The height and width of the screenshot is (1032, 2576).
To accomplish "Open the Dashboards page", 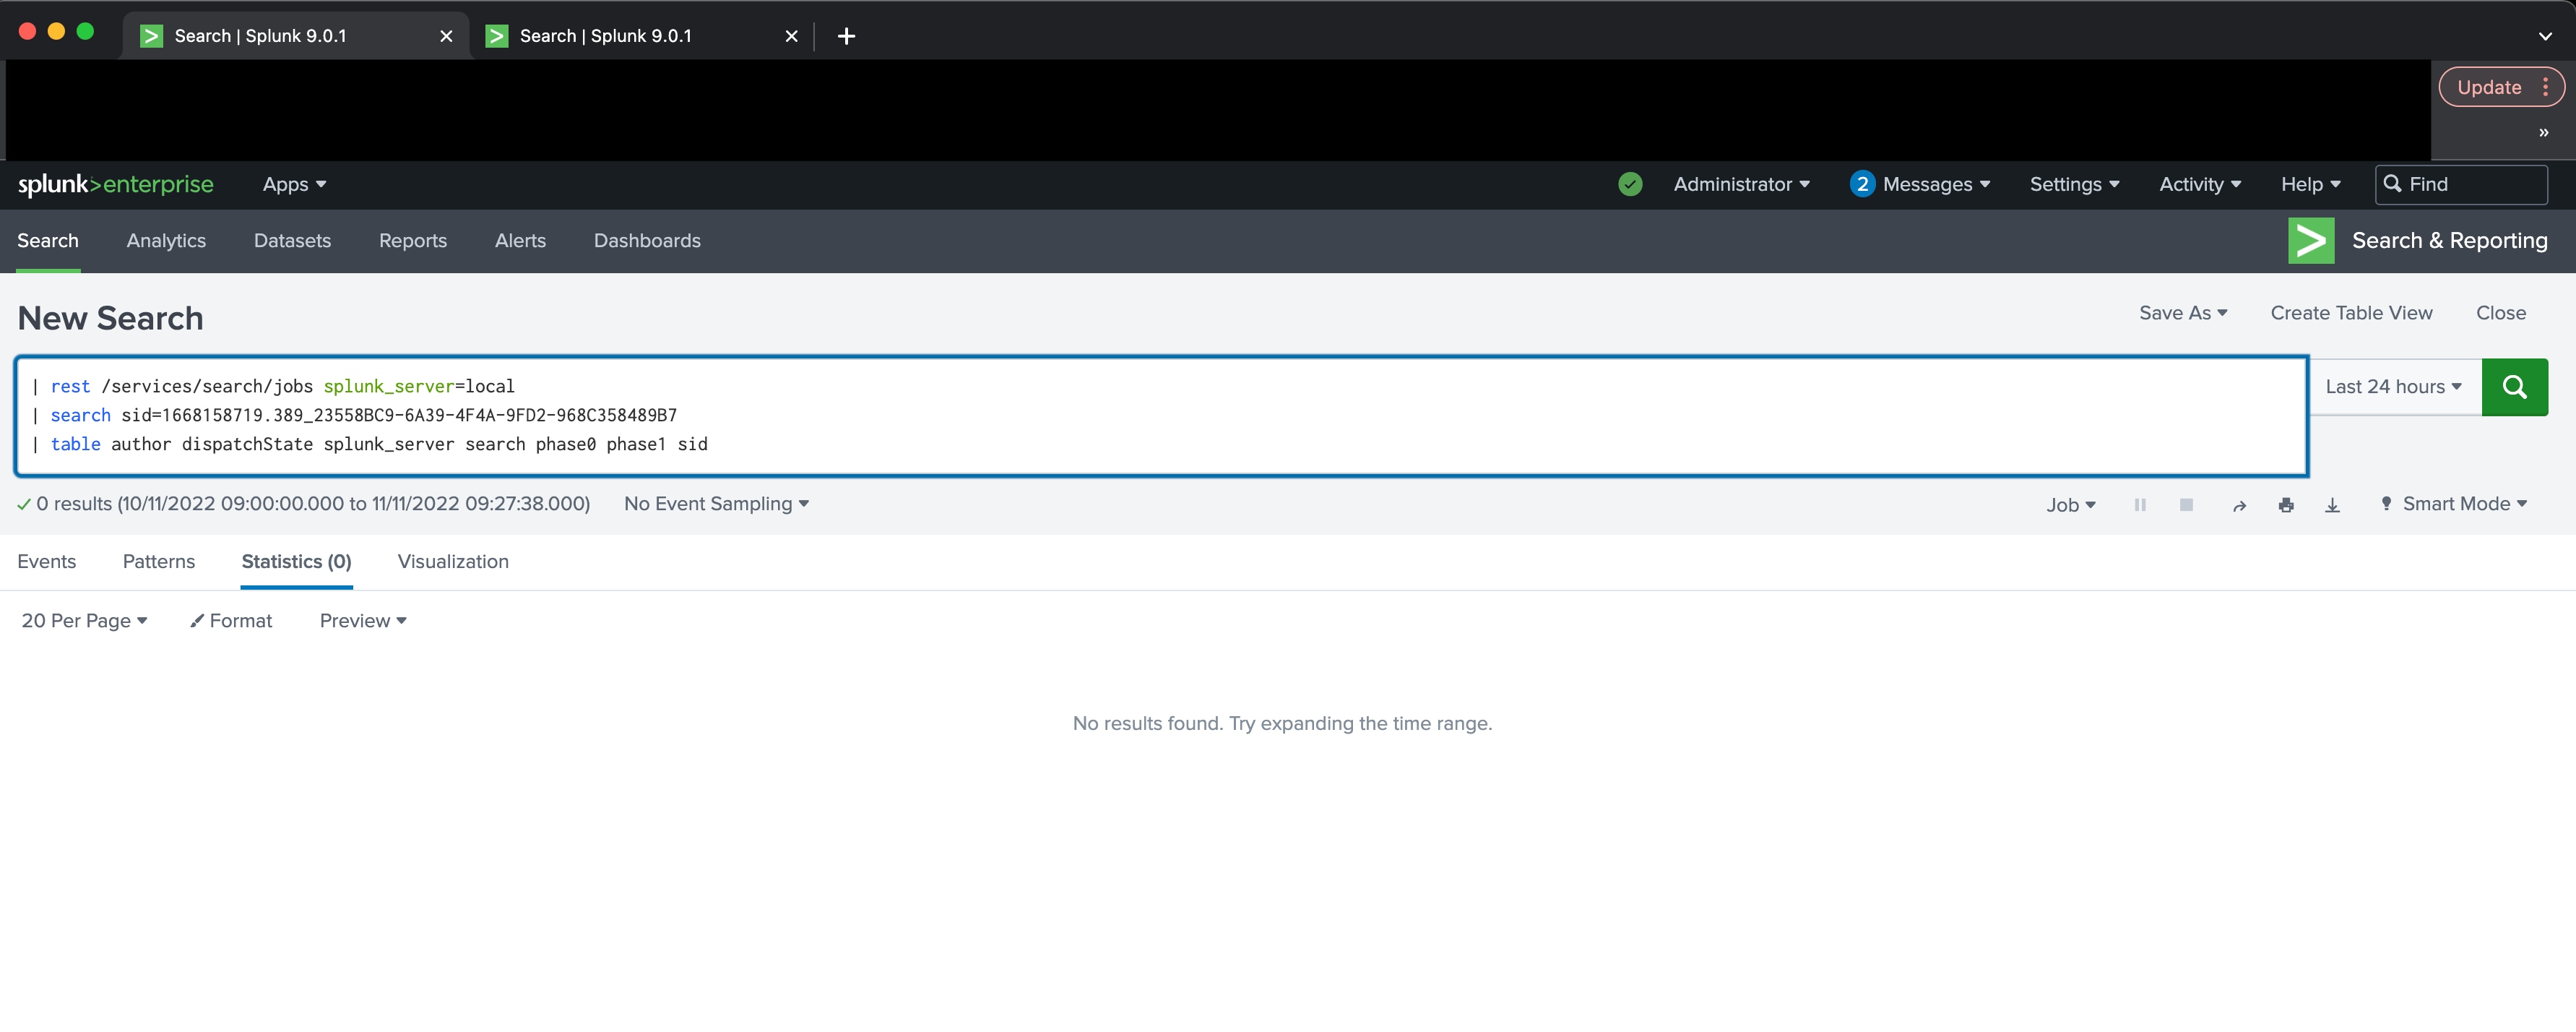I will click(647, 241).
